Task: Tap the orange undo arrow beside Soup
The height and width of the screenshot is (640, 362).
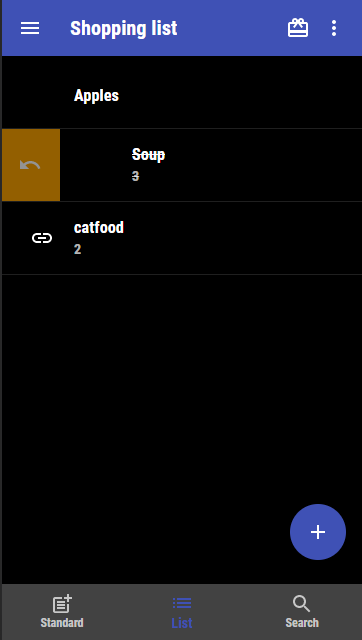Action: pos(31,165)
